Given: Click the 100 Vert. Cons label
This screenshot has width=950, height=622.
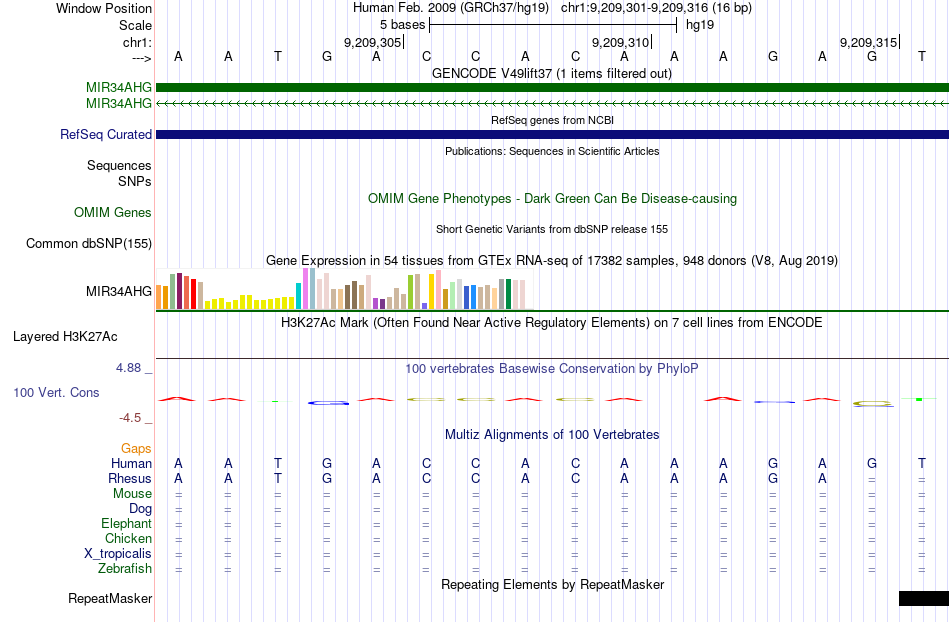Looking at the screenshot, I should pyautogui.click(x=56, y=392).
